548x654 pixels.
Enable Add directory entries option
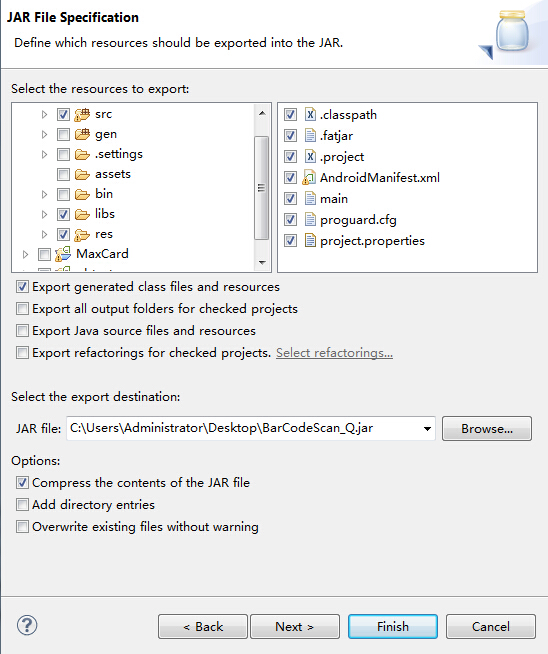22,505
